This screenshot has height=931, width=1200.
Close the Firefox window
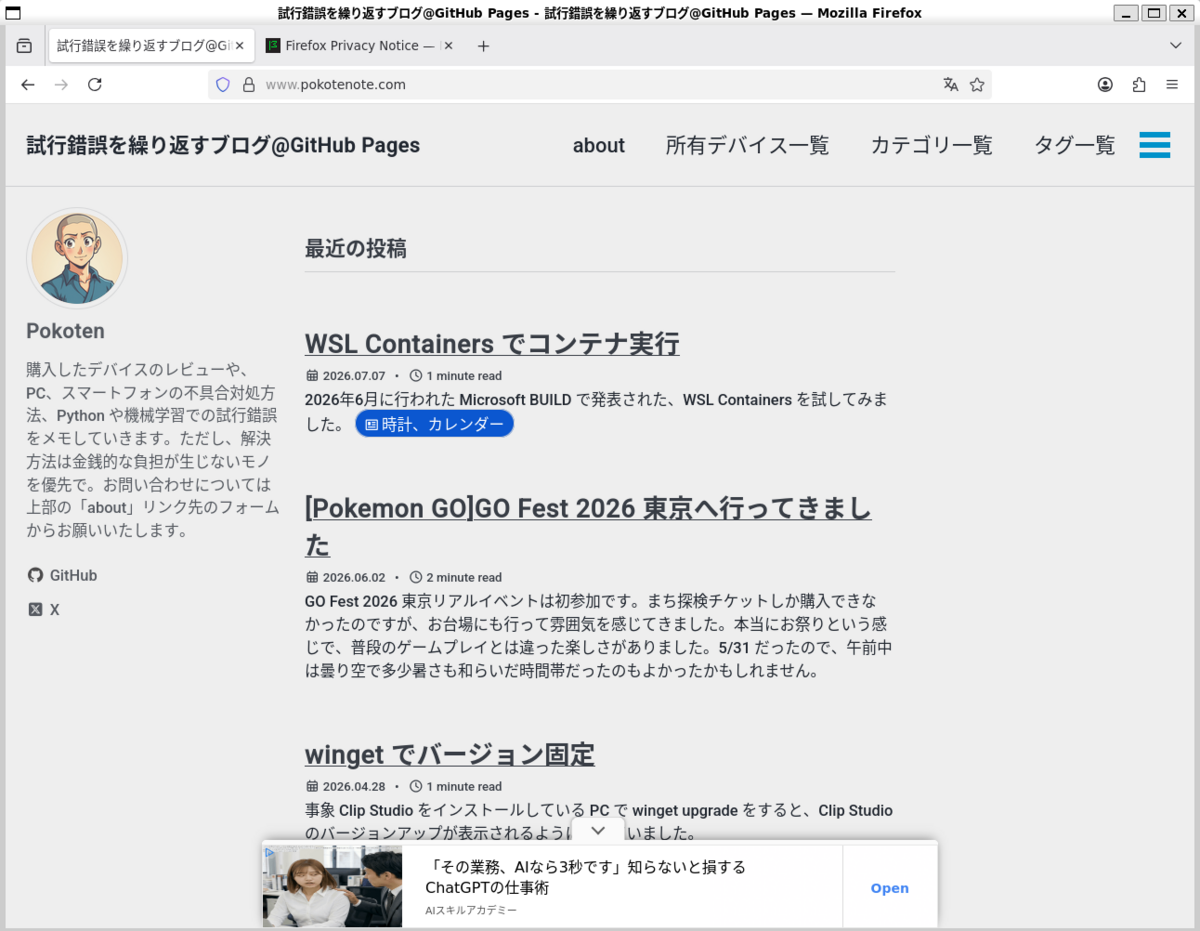(1182, 13)
